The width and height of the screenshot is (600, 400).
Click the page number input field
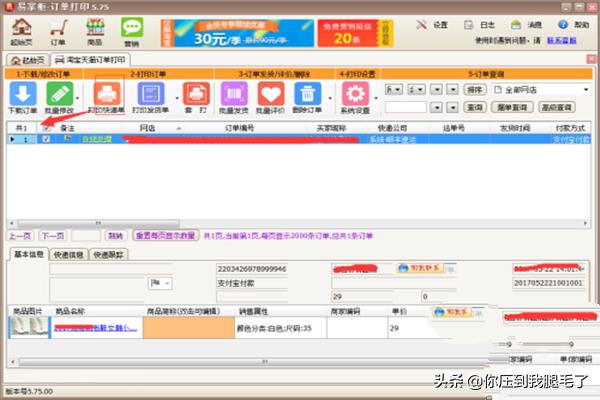coord(86,235)
